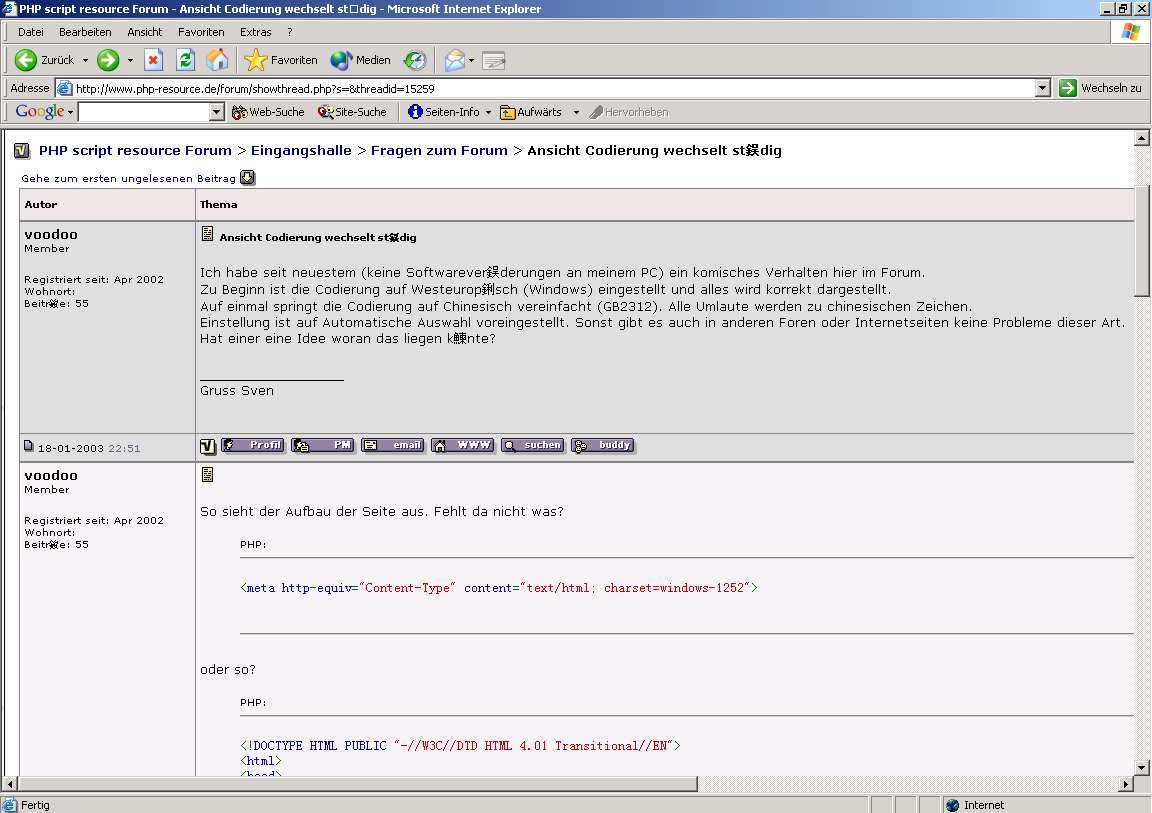Click in the Google toolbar search field
The image size is (1152, 813).
click(143, 112)
